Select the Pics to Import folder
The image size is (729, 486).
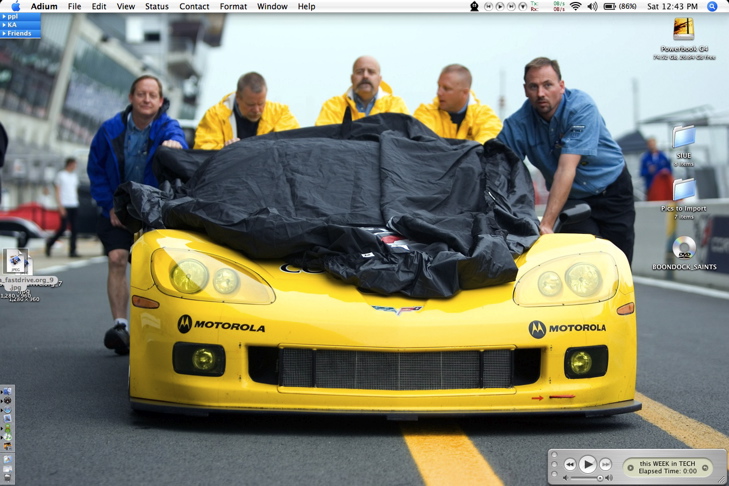[684, 190]
